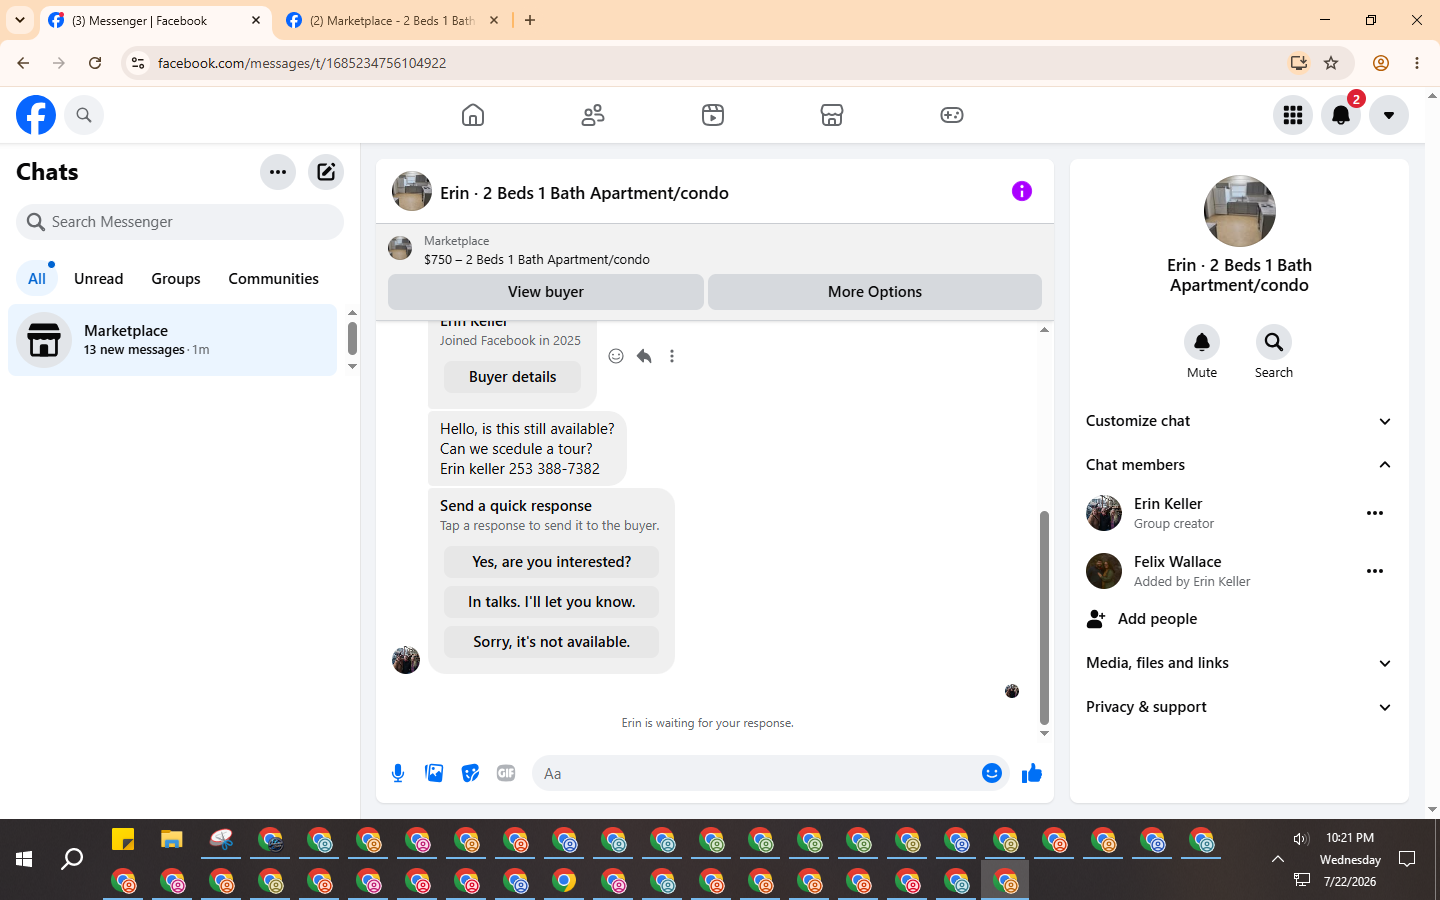Screen dimensions: 1440x900
Task: Open the nine-dot Menu grid icon
Action: [1293, 115]
